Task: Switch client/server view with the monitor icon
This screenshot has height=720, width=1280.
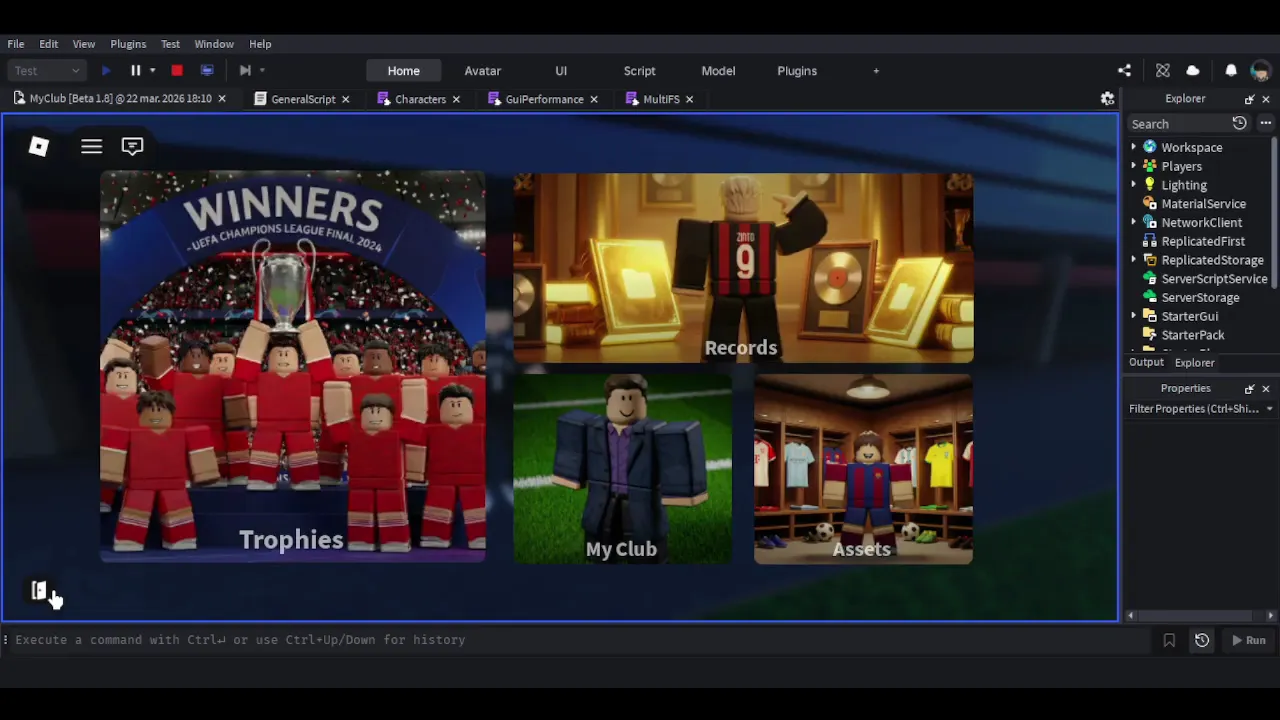Action: 207,71
